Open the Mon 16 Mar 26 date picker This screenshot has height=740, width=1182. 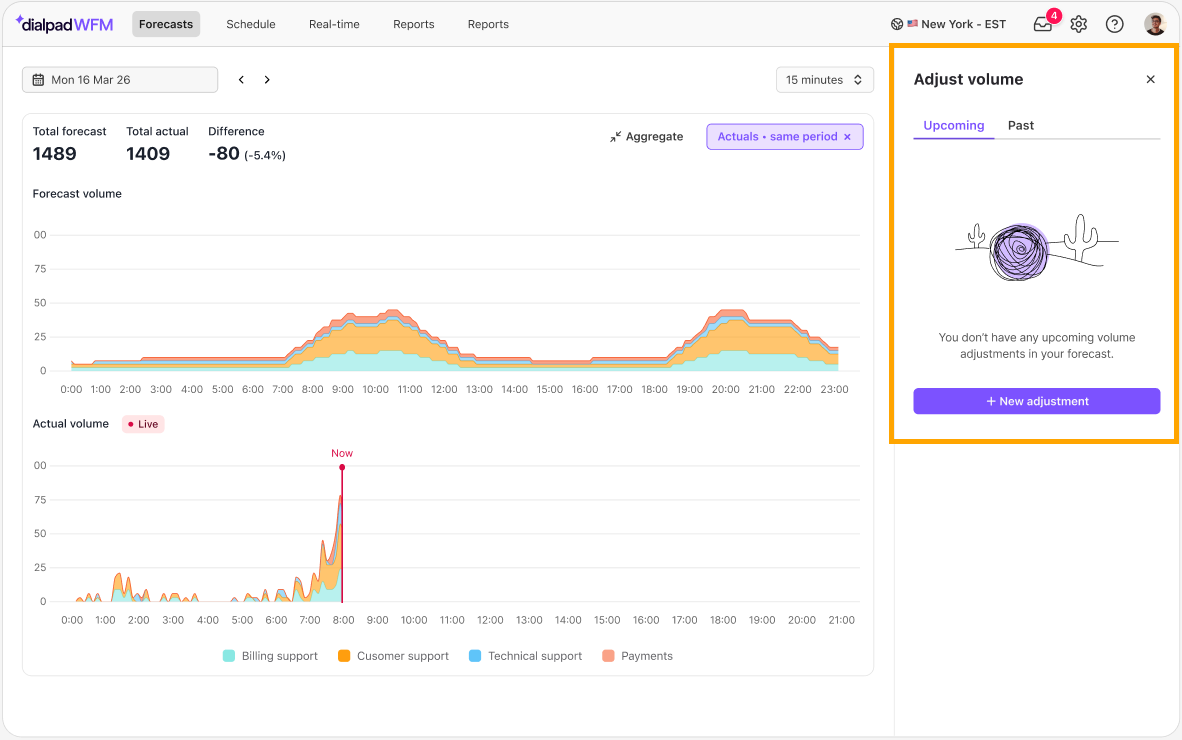(120, 80)
